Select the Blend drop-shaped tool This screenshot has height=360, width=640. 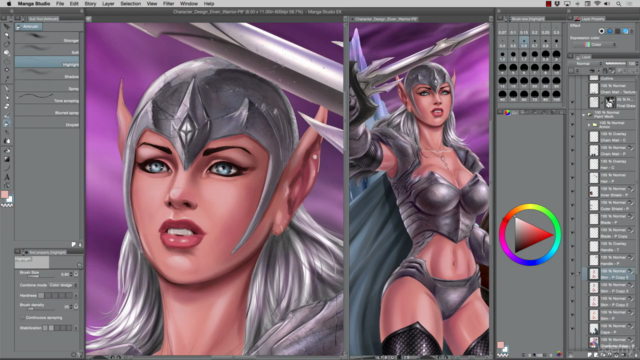coord(7,141)
